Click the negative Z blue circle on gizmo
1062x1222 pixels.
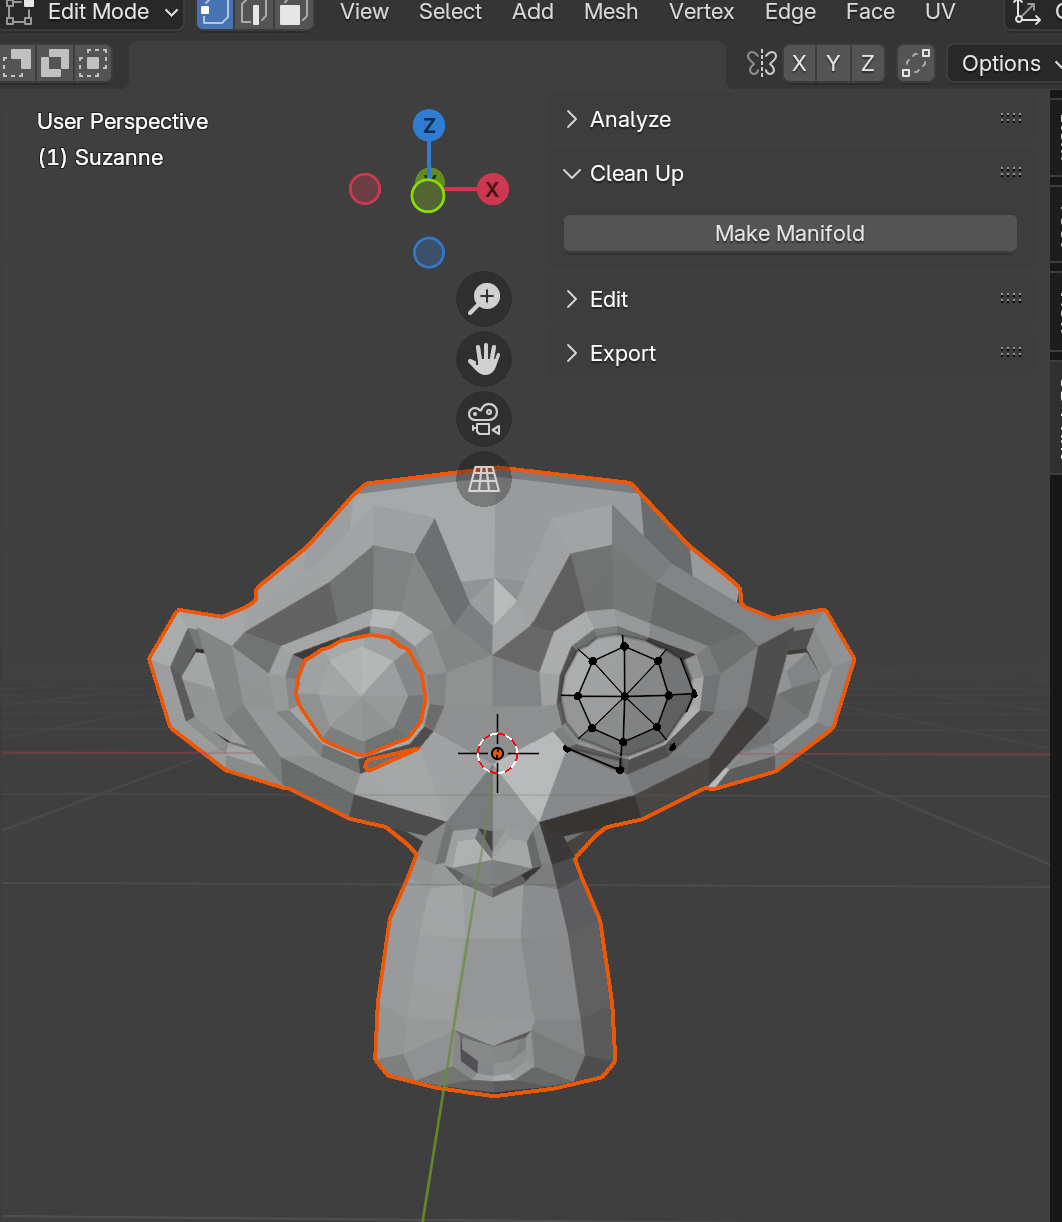(x=429, y=253)
